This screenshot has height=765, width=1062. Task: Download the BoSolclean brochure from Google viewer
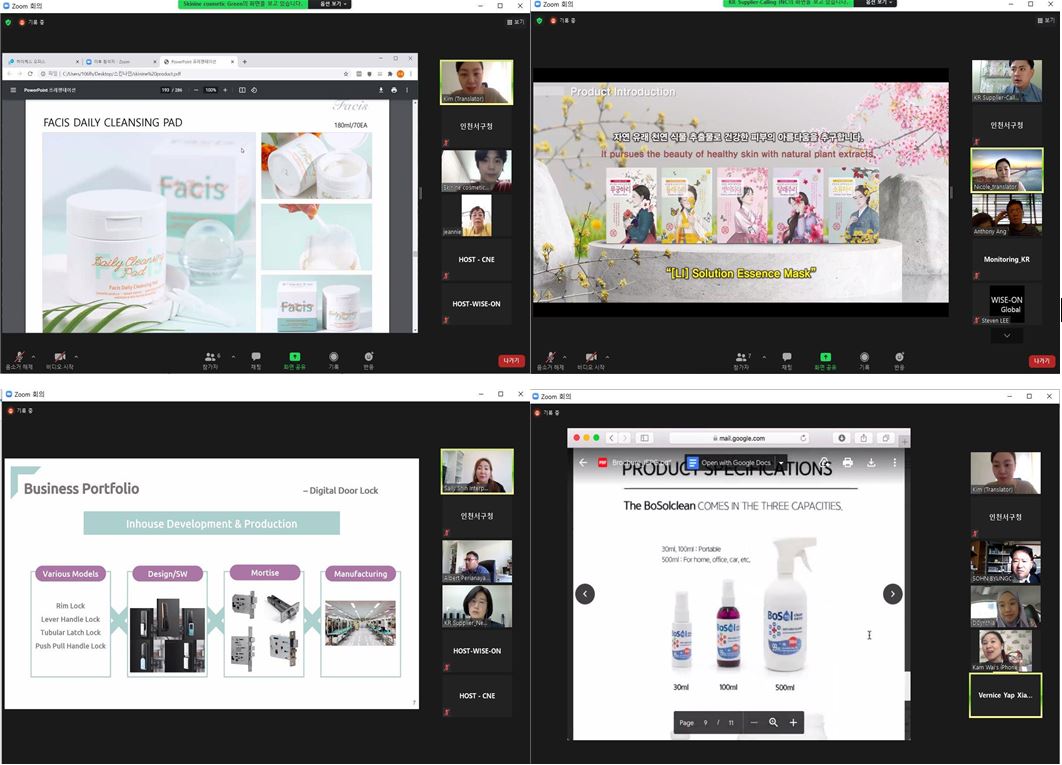coord(871,463)
